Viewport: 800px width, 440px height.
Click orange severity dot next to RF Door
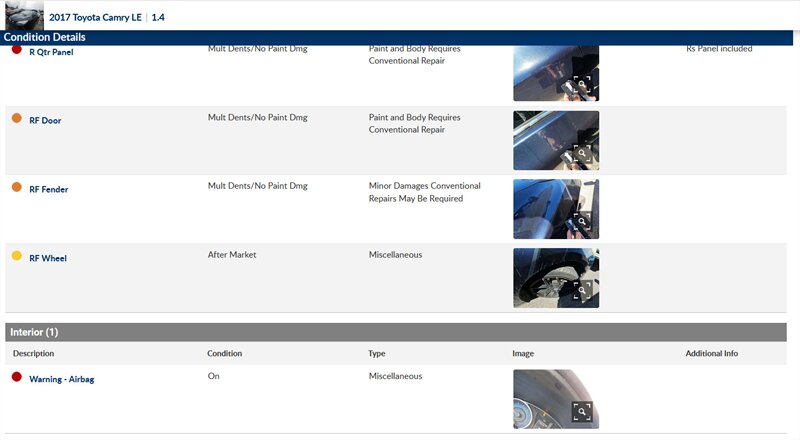(x=16, y=118)
